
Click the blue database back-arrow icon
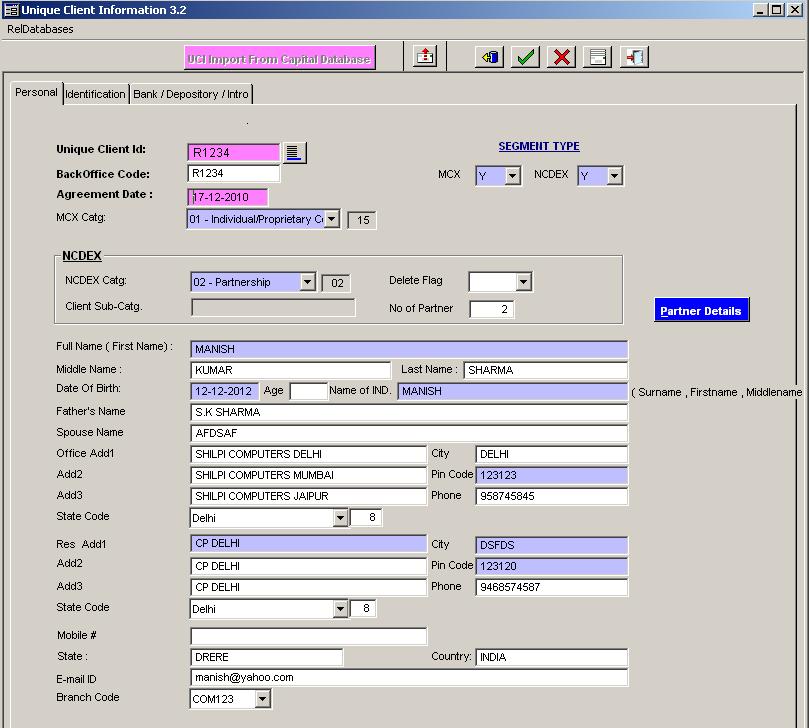click(489, 57)
